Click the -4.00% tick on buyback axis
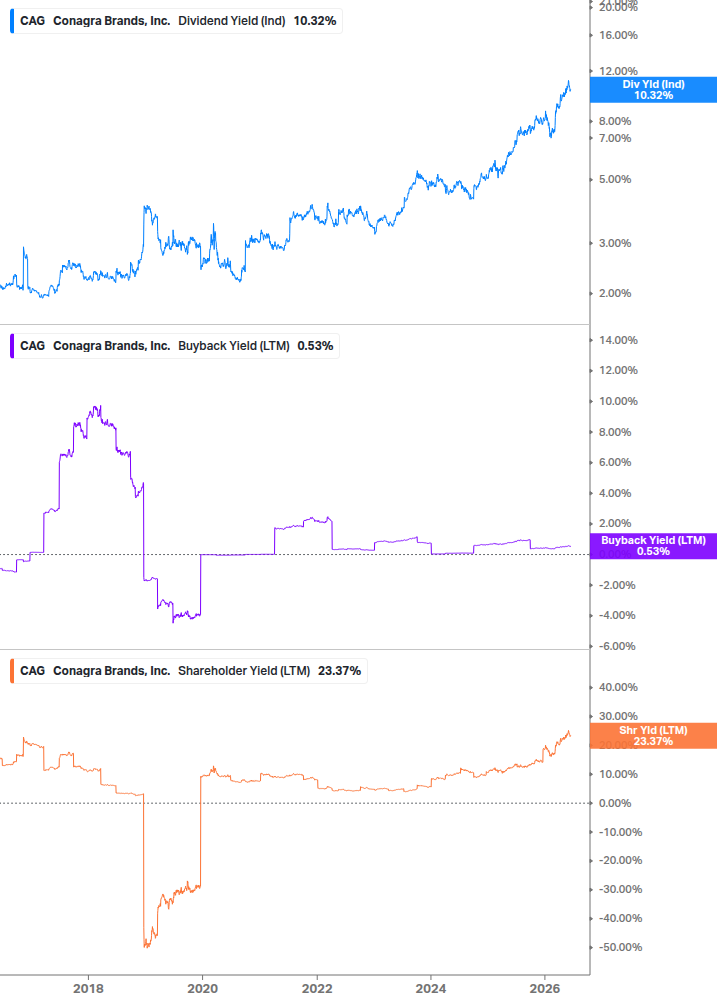Image resolution: width=717 pixels, height=1005 pixels. 617,615
